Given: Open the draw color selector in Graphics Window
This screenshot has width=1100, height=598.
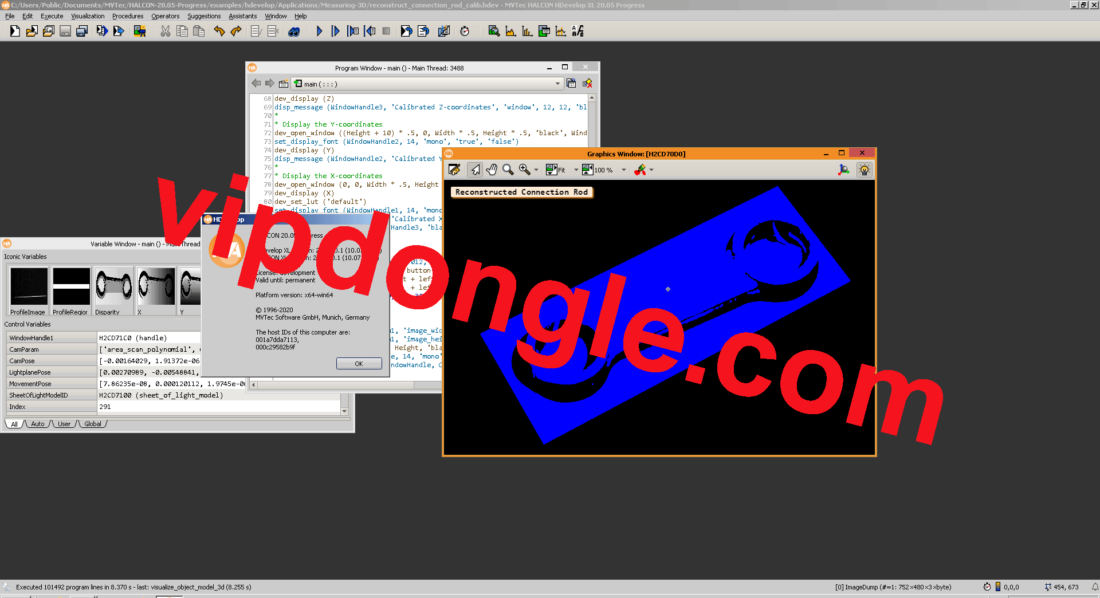Looking at the screenshot, I should pos(652,169).
